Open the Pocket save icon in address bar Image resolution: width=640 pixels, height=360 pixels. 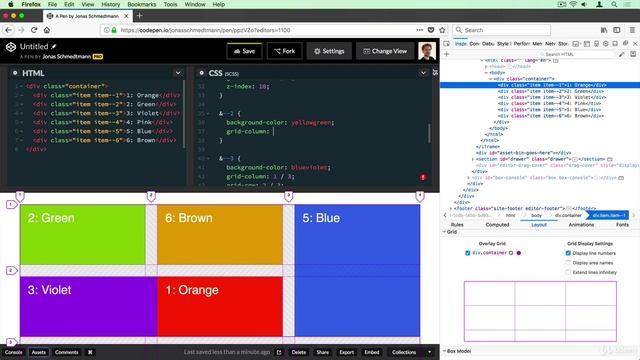click(x=431, y=30)
